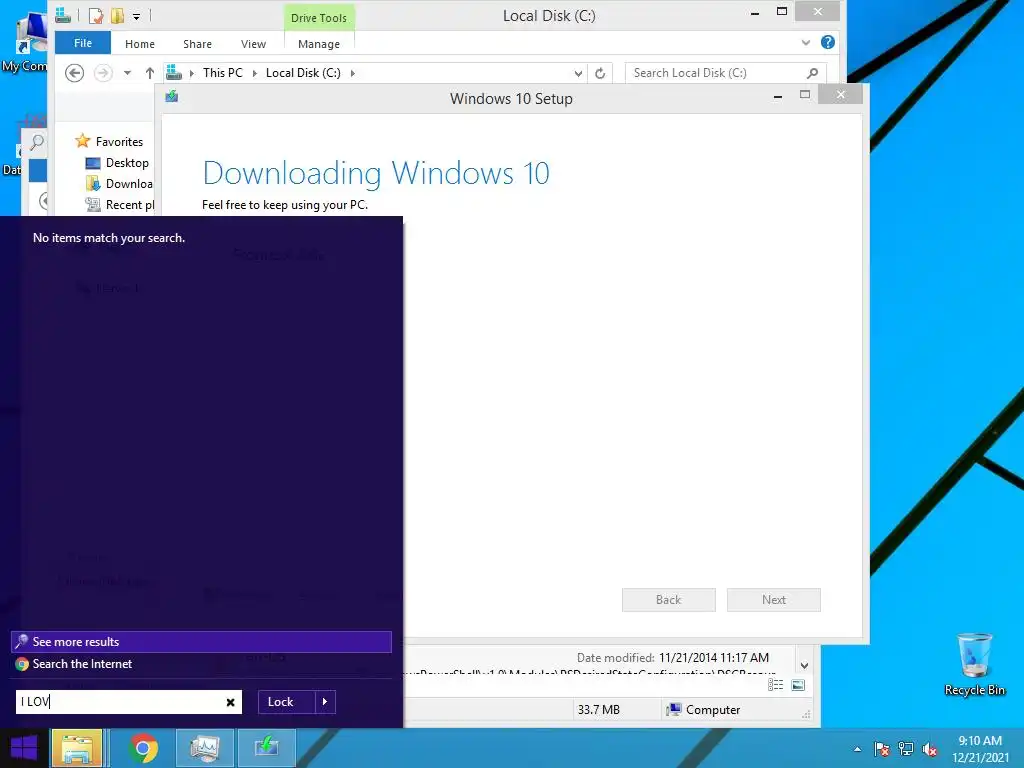Viewport: 1024px width, 768px height.
Task: Go up one folder level
Action: [x=150, y=73]
